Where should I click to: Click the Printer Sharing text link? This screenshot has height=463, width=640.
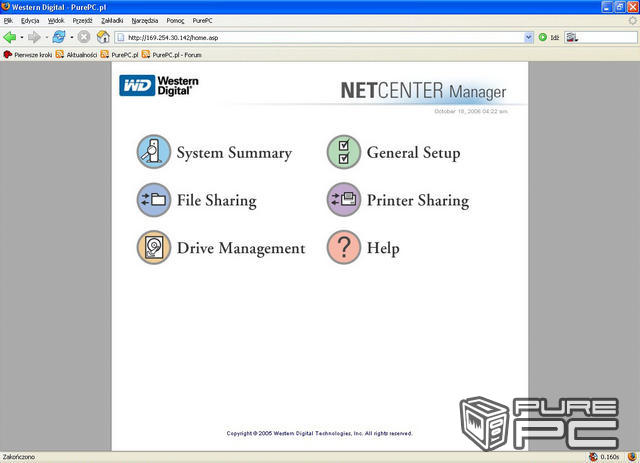[417, 200]
